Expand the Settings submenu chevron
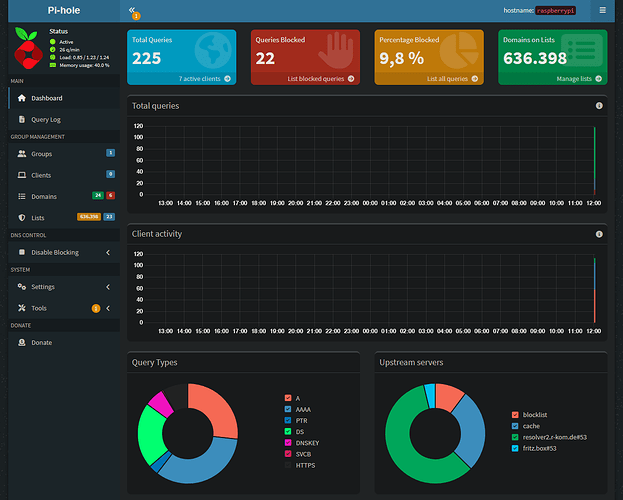 point(108,287)
